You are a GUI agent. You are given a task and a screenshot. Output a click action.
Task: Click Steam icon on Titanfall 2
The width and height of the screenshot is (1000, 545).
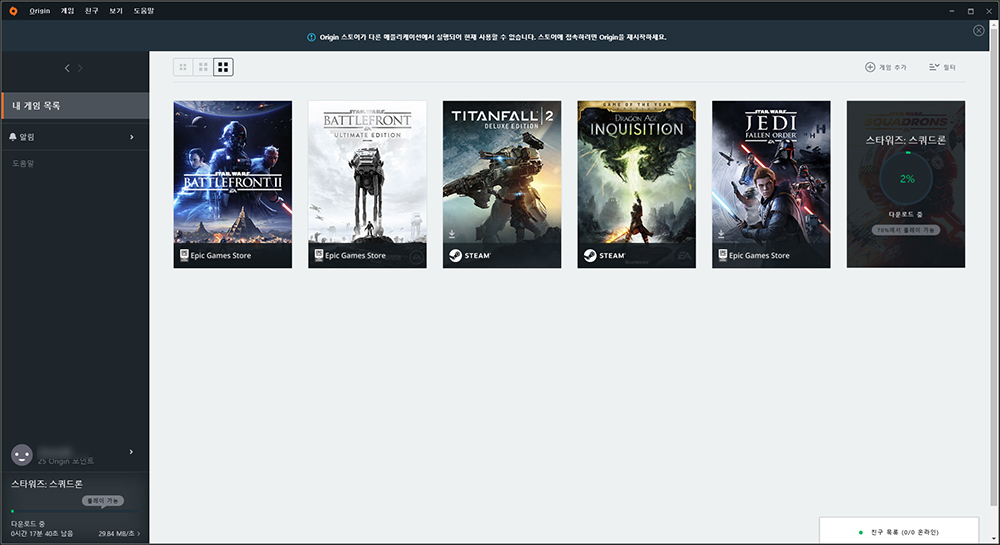click(455, 256)
